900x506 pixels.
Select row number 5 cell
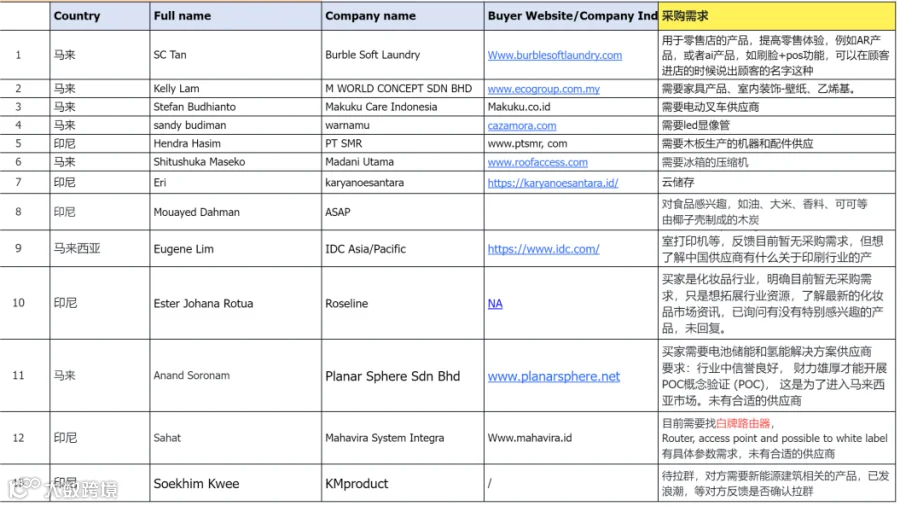coord(25,143)
